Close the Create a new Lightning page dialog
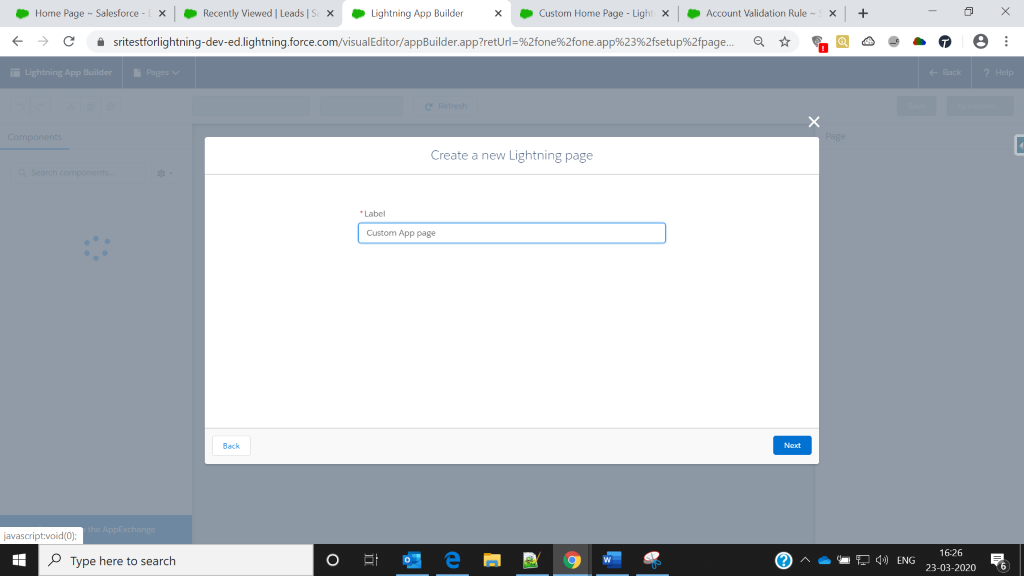The image size is (1024, 576). click(814, 122)
